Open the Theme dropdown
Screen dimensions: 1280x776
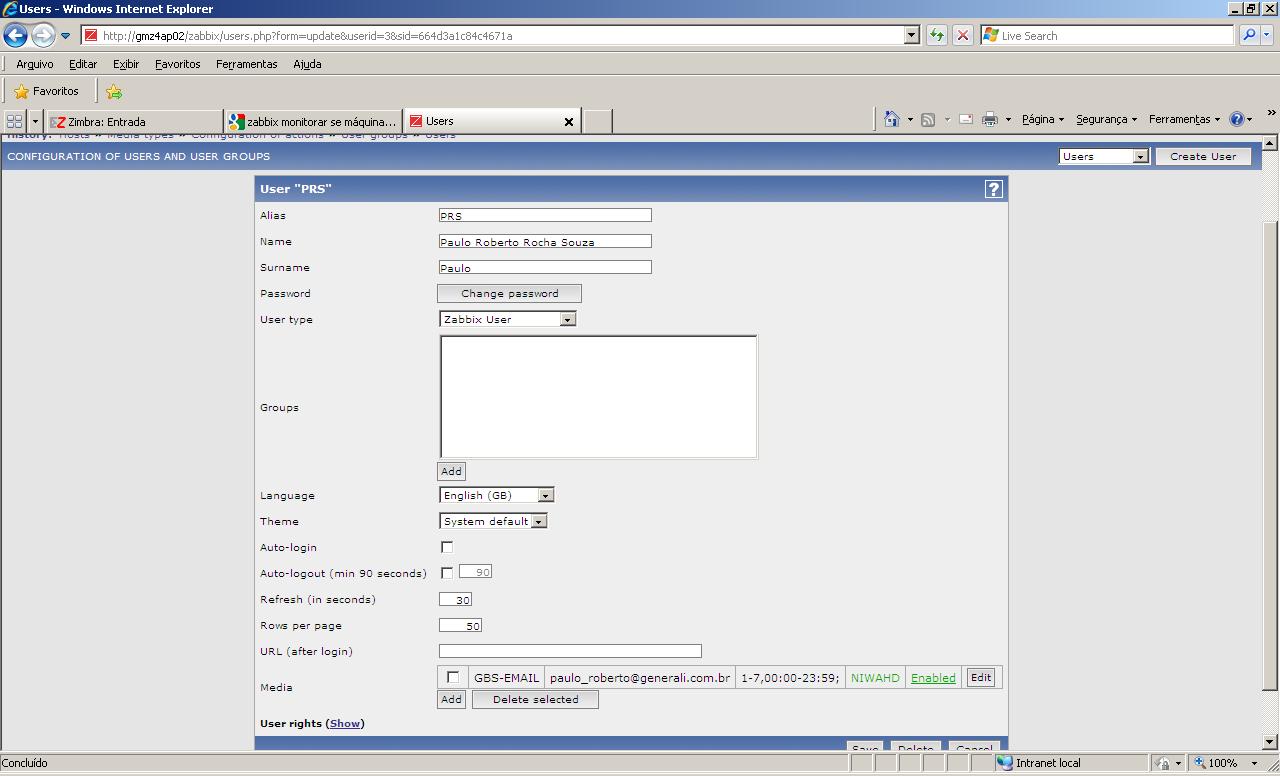(494, 521)
